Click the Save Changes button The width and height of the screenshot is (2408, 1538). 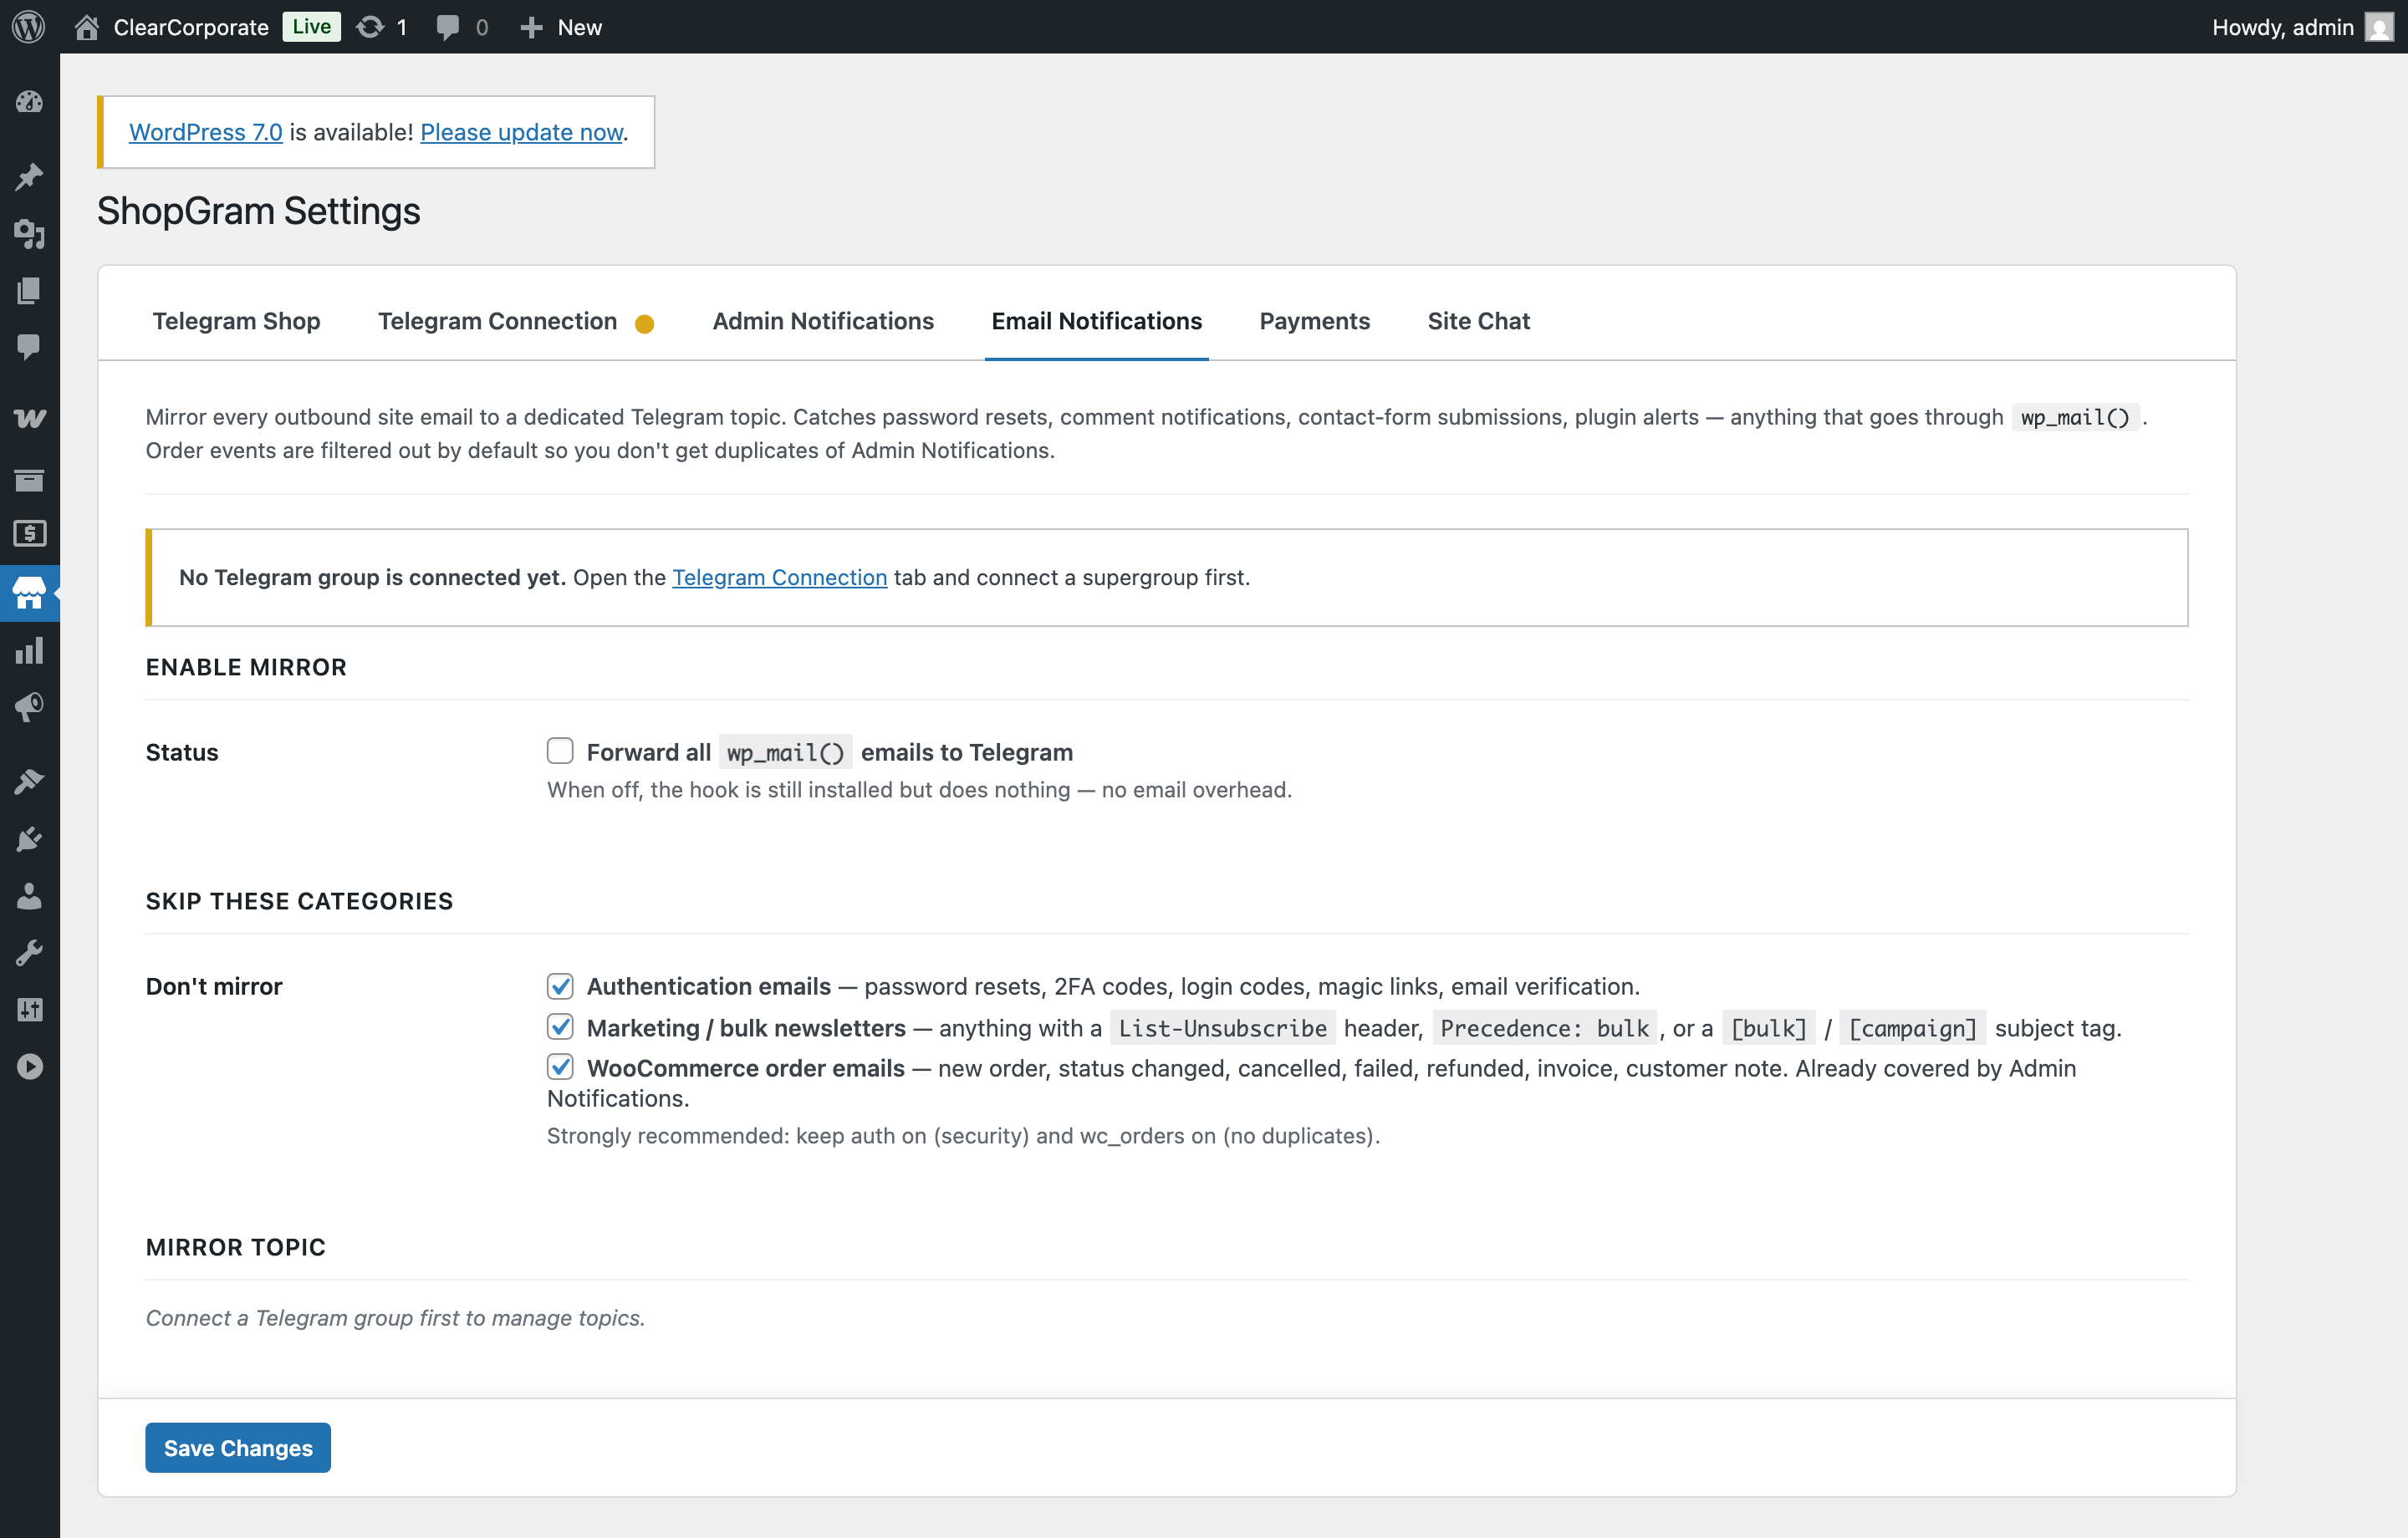238,1447
